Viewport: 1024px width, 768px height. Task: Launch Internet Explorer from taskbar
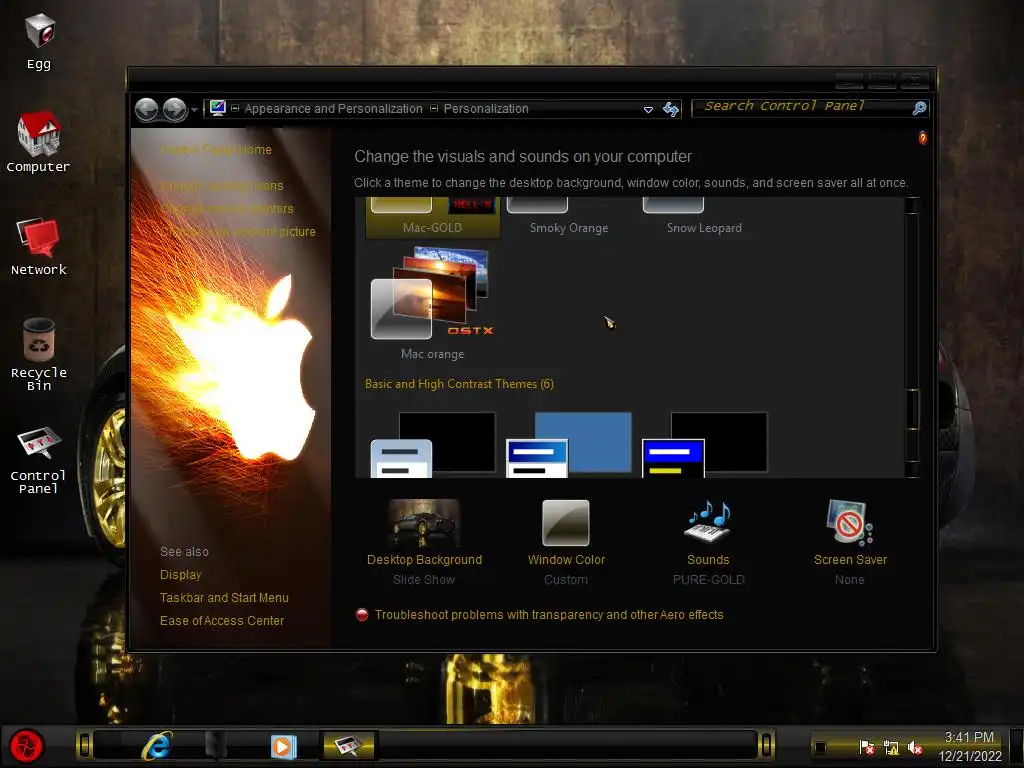click(x=157, y=745)
